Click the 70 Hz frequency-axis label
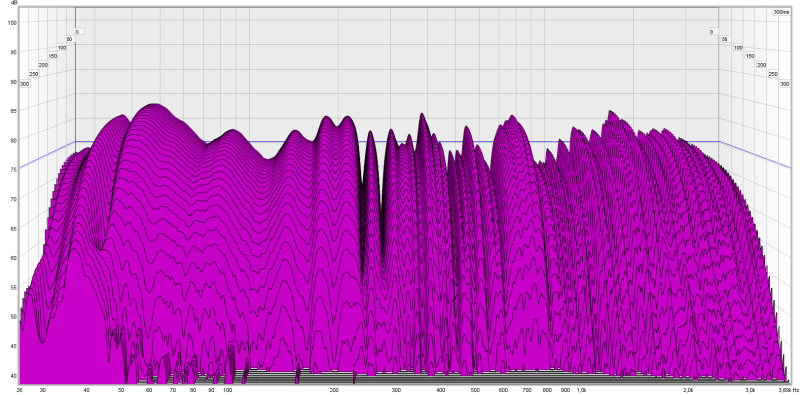Screen dimensions: 800x395 point(173,390)
